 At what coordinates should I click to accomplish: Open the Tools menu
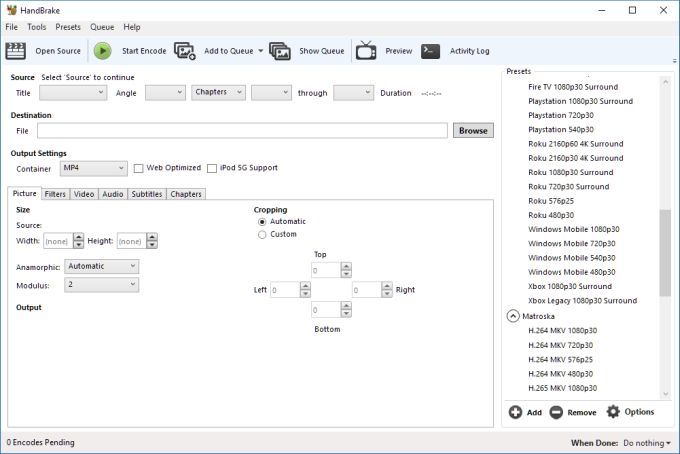pos(36,27)
